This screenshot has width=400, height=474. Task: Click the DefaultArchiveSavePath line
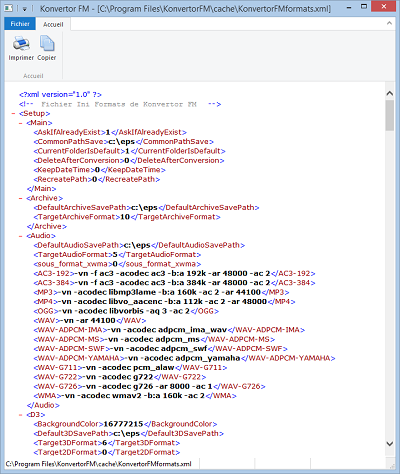click(146, 208)
